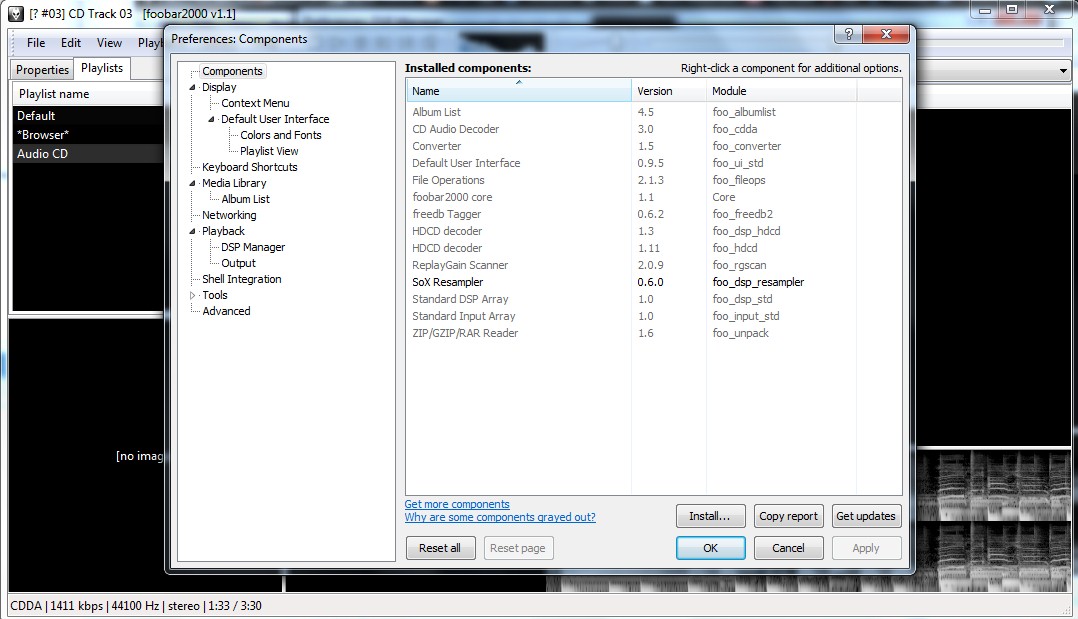Select Shell Integration in the tree
Screen dimensions: 1078x619
pyautogui.click(x=242, y=279)
